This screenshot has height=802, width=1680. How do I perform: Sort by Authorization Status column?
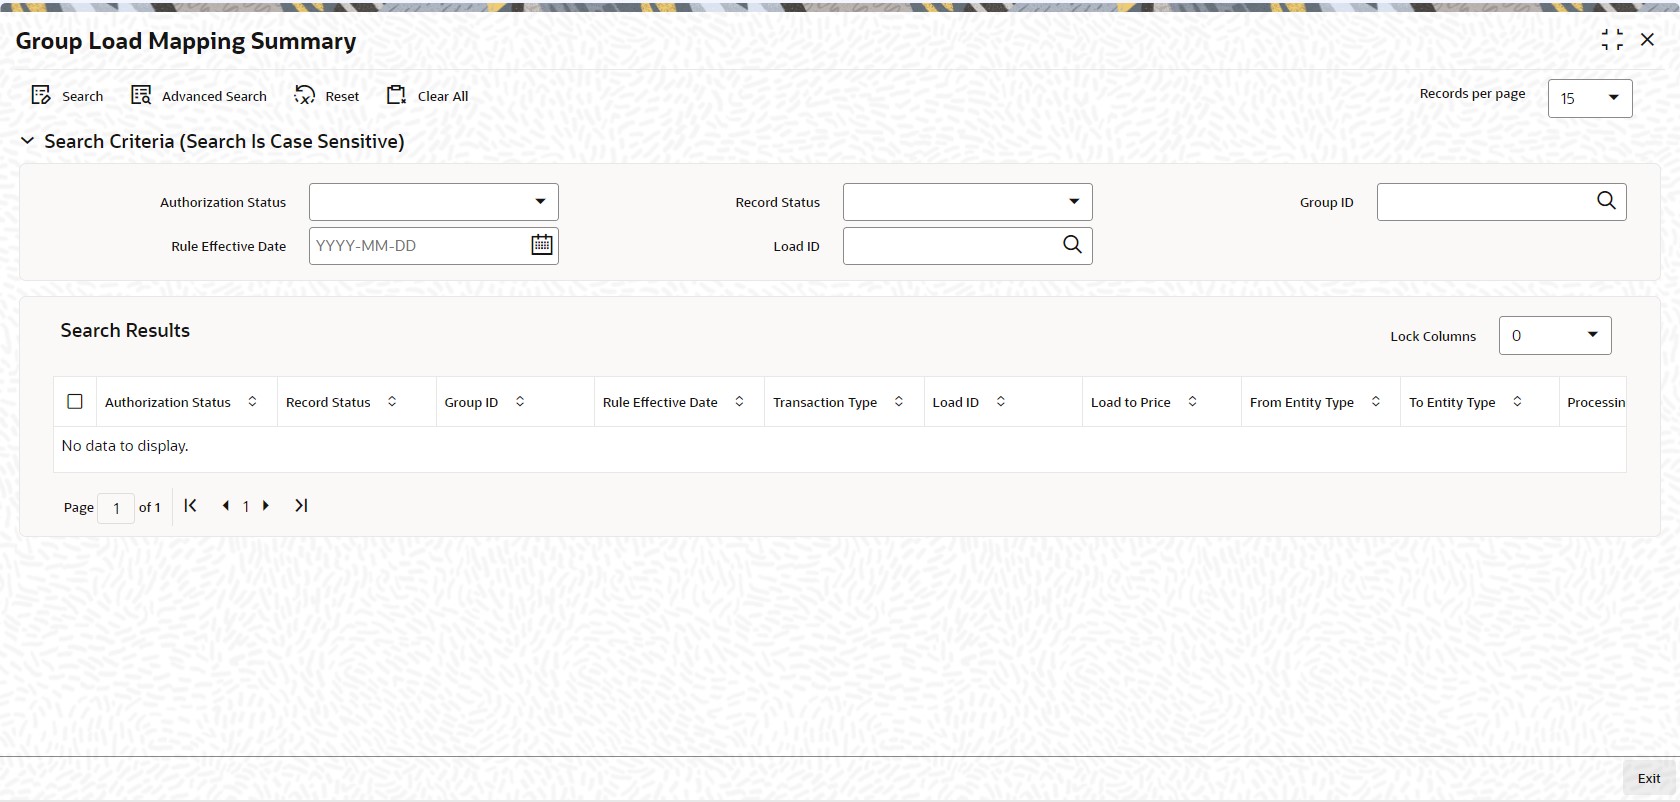[252, 402]
